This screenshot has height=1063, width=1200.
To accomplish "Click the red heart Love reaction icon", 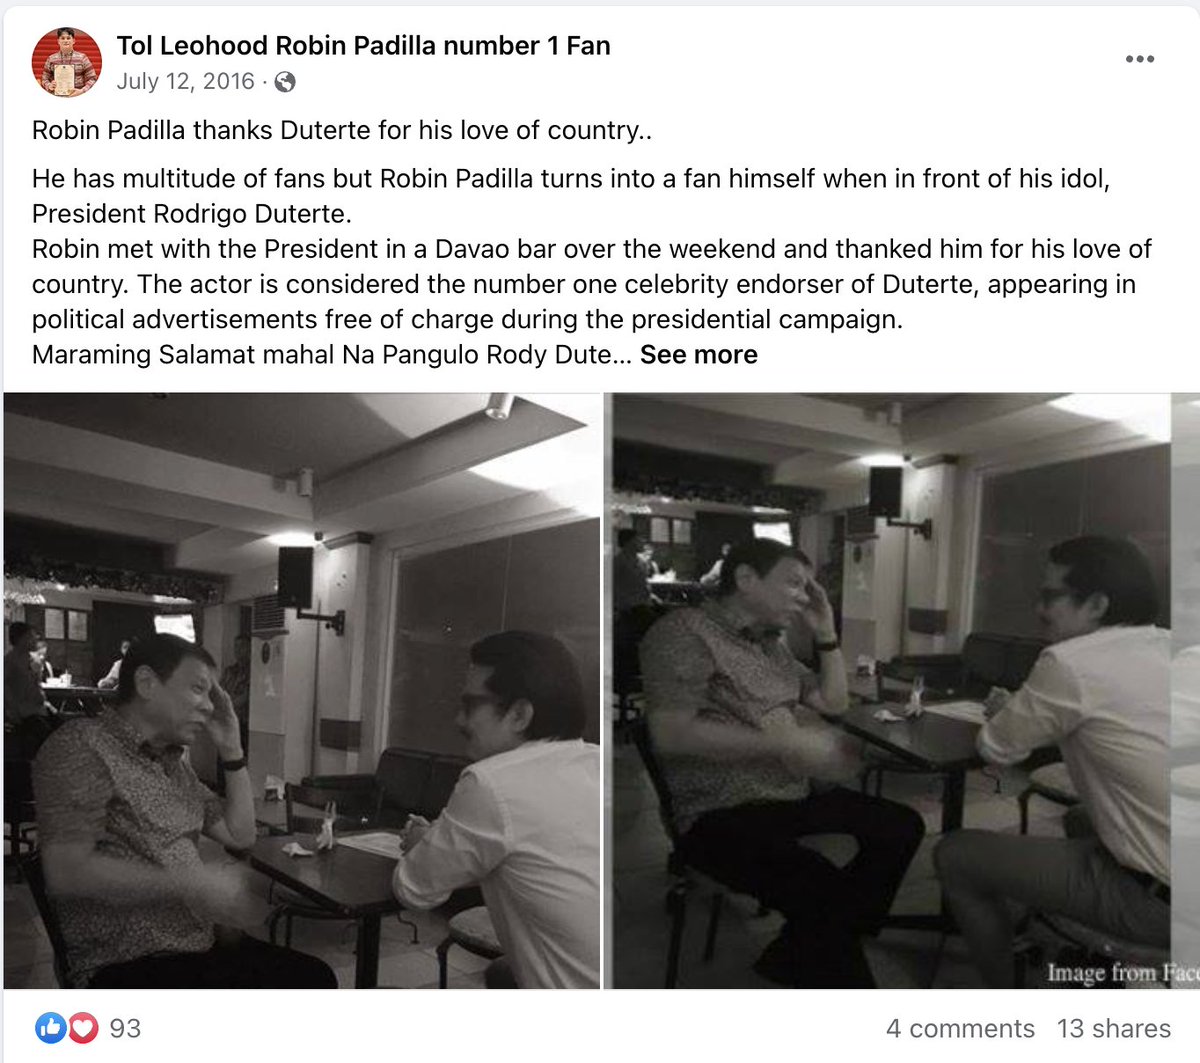I will 82,1027.
